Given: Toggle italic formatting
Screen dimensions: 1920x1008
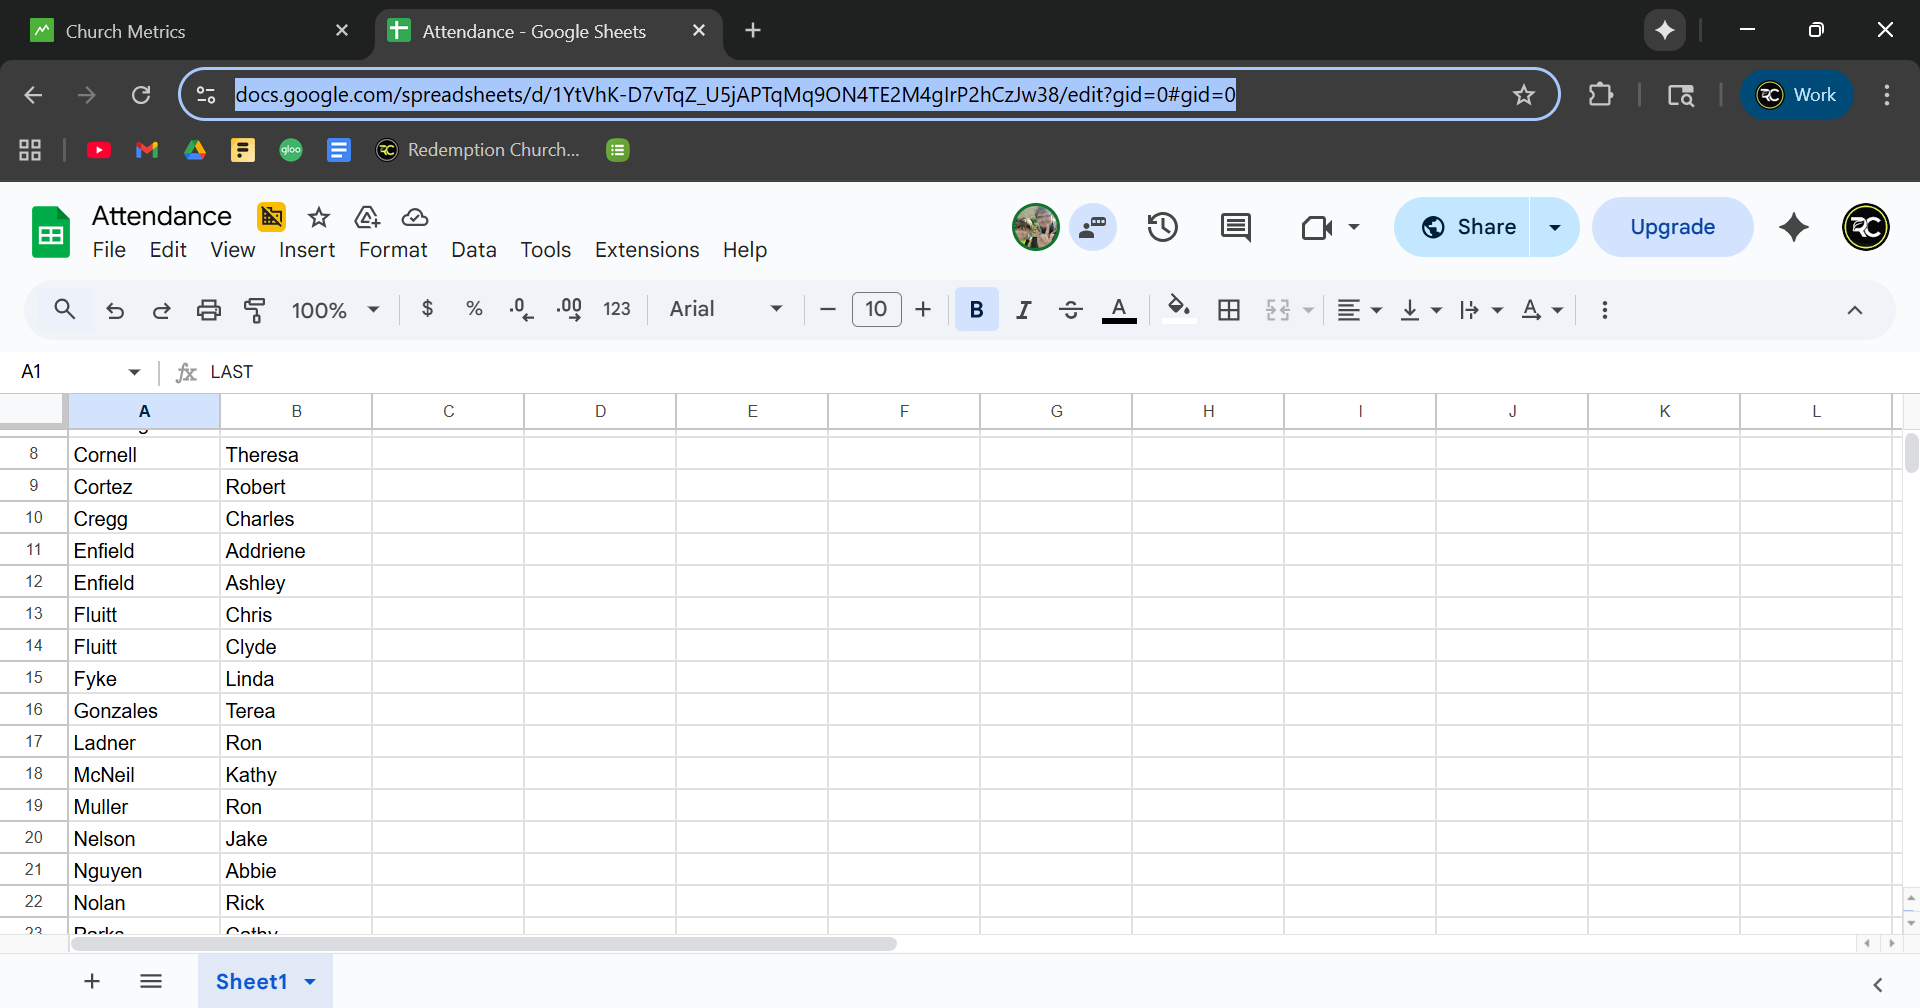Looking at the screenshot, I should tap(1023, 310).
